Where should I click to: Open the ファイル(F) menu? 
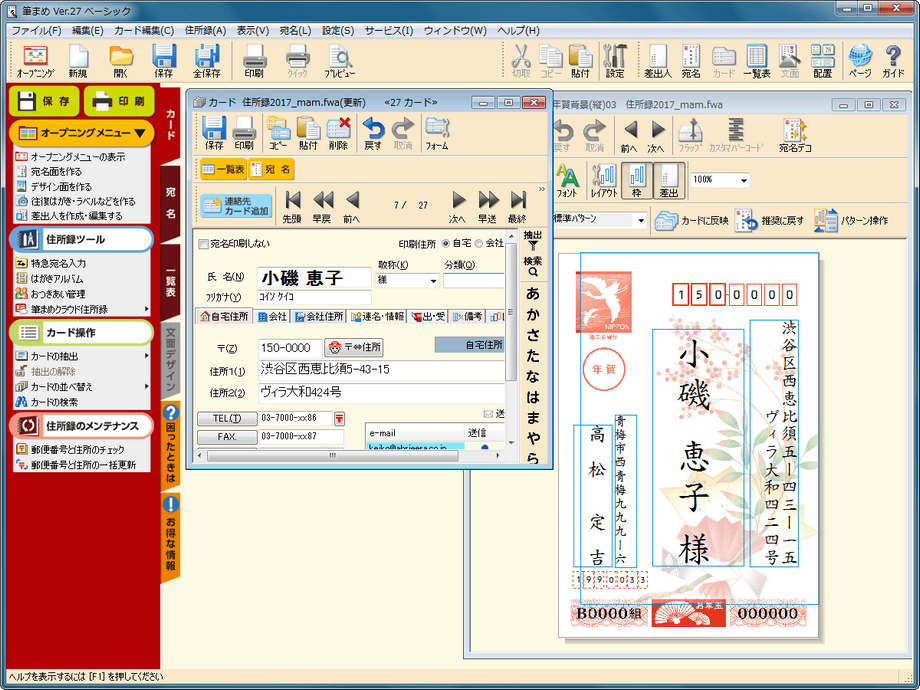point(36,31)
